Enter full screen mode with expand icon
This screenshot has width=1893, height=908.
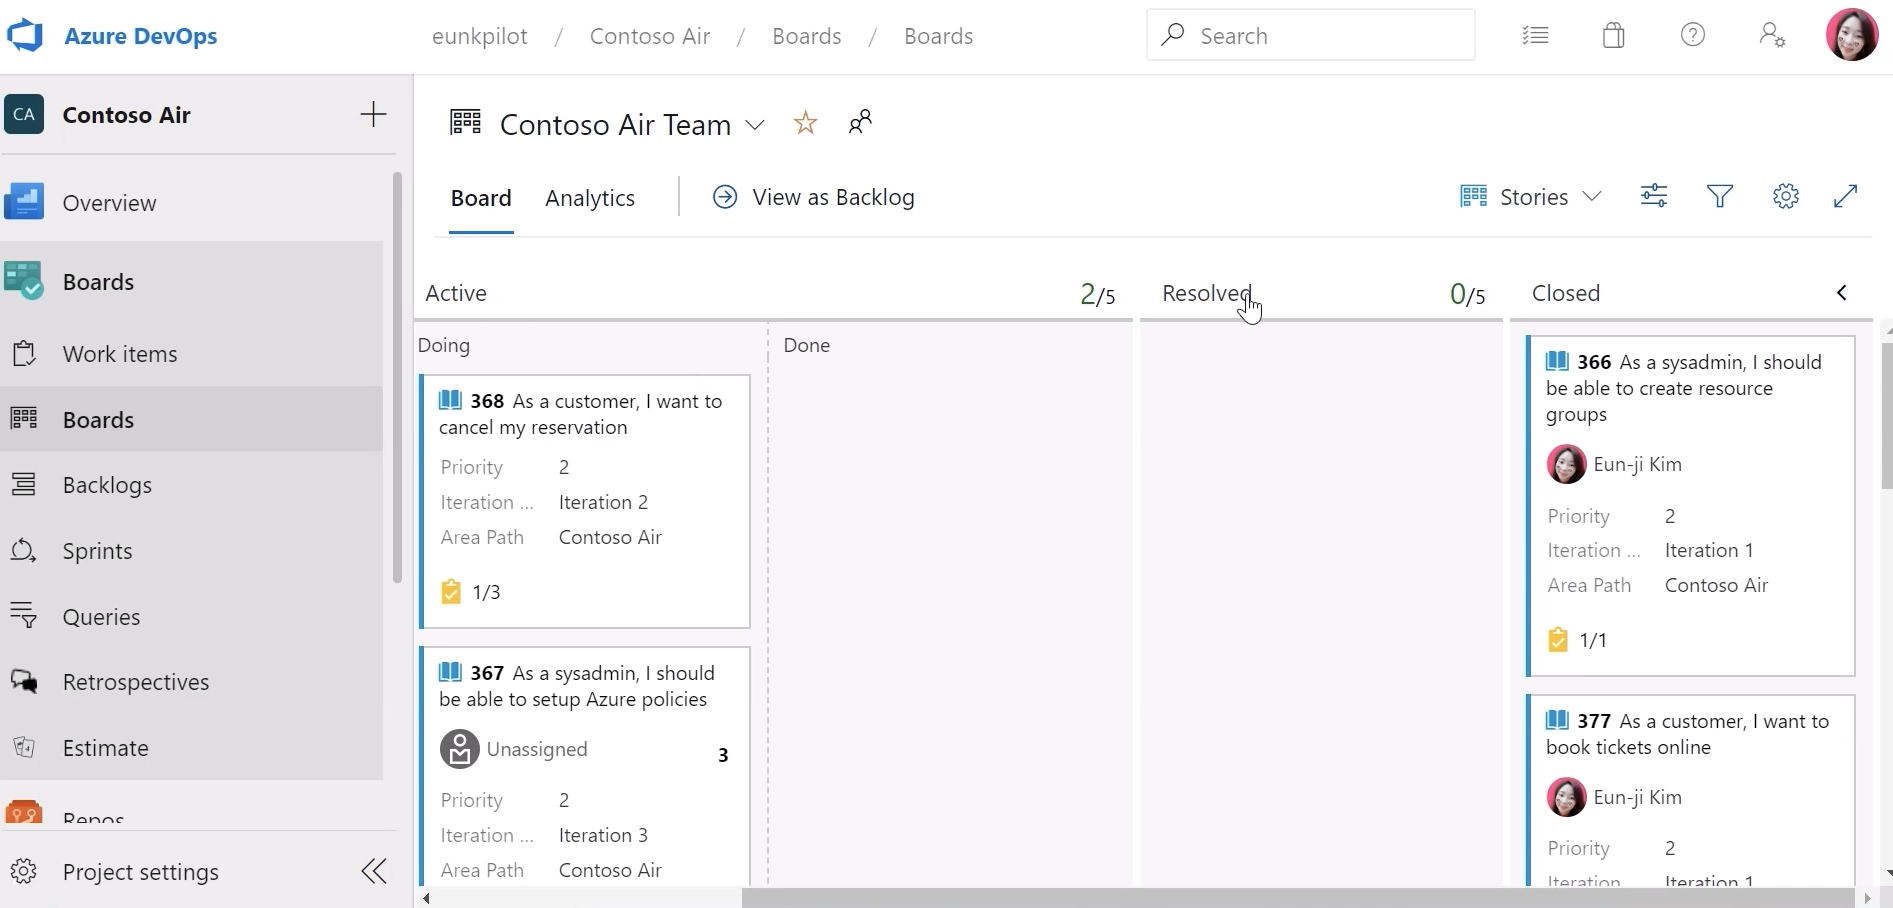(1845, 196)
